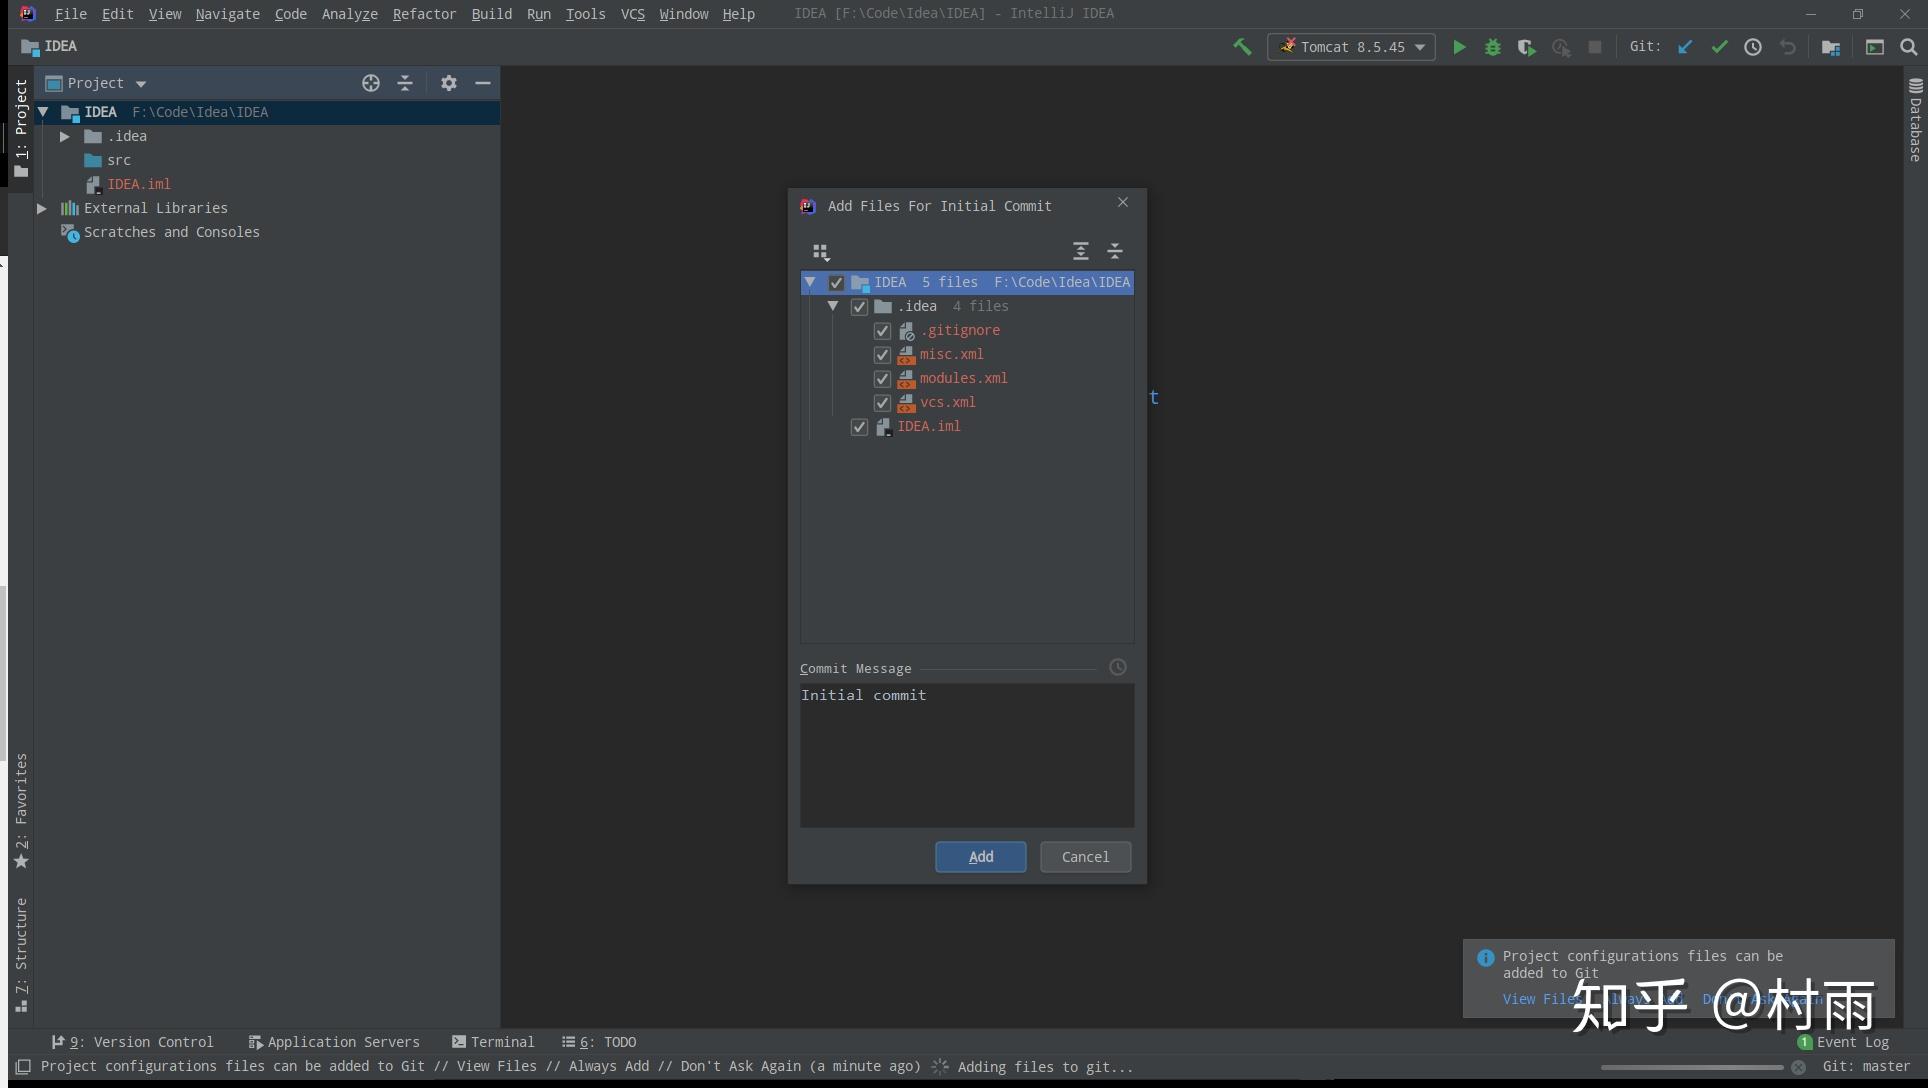Deselect the IDEA.iml checkbox
Image resolution: width=1928 pixels, height=1088 pixels.
pos(858,426)
